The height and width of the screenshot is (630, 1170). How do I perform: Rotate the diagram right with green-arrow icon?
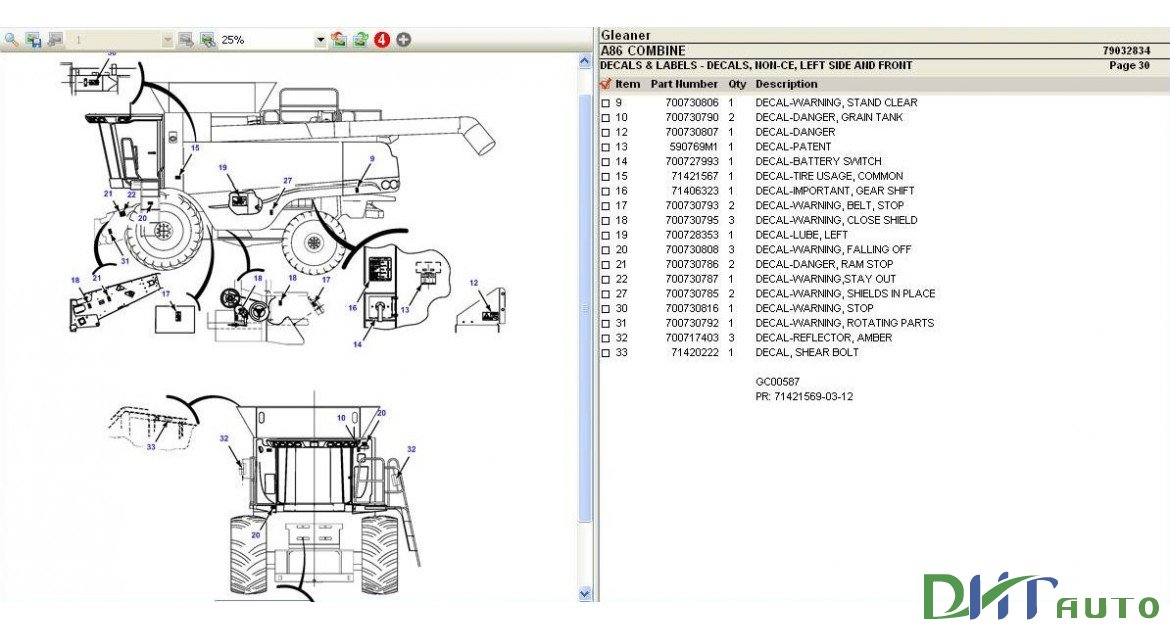point(360,40)
